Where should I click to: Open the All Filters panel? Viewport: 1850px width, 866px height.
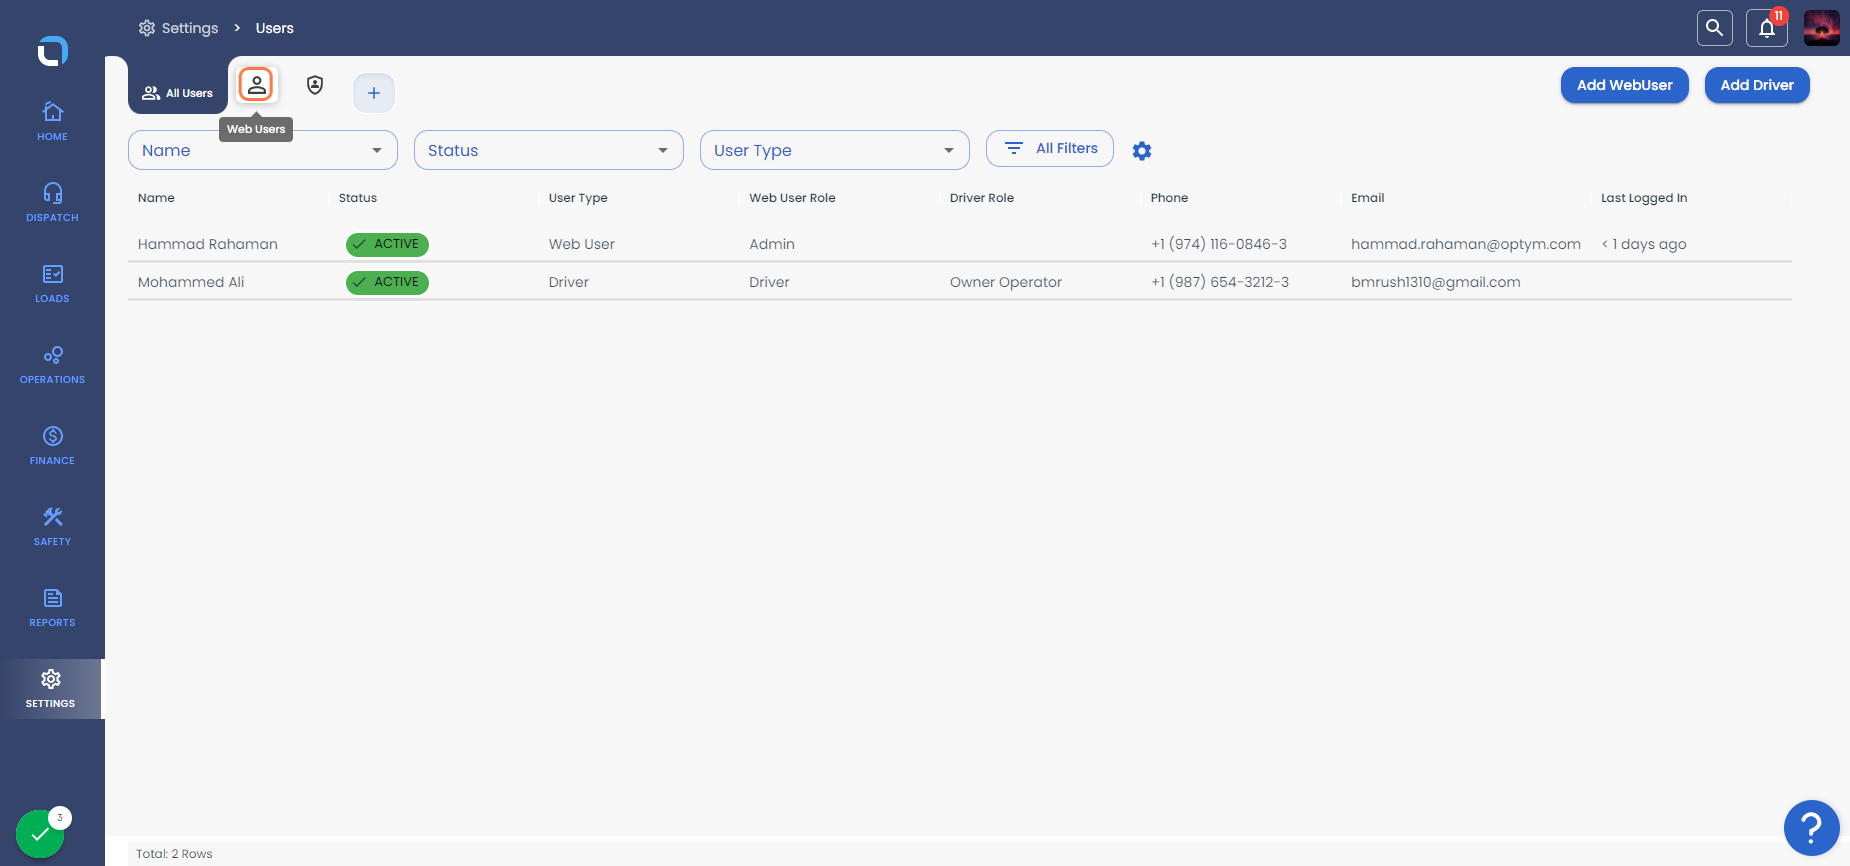(x=1050, y=148)
